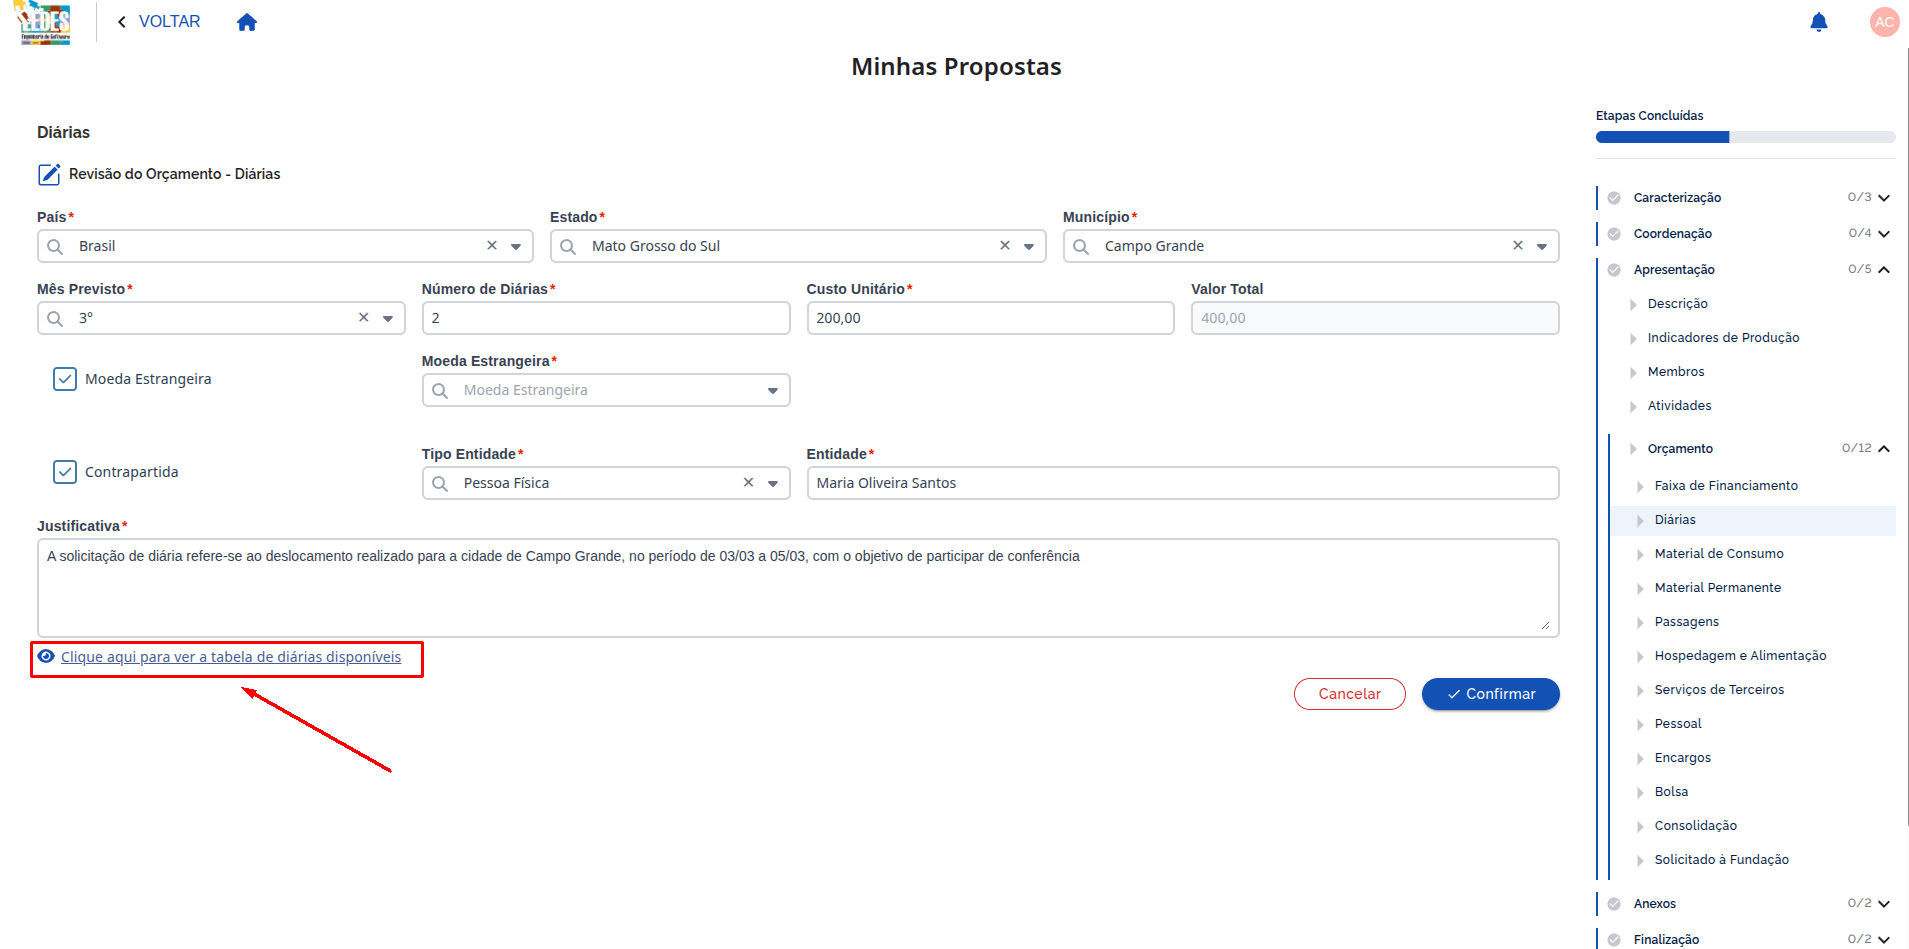Clear the País selection
The width and height of the screenshot is (1909, 949).
point(492,245)
